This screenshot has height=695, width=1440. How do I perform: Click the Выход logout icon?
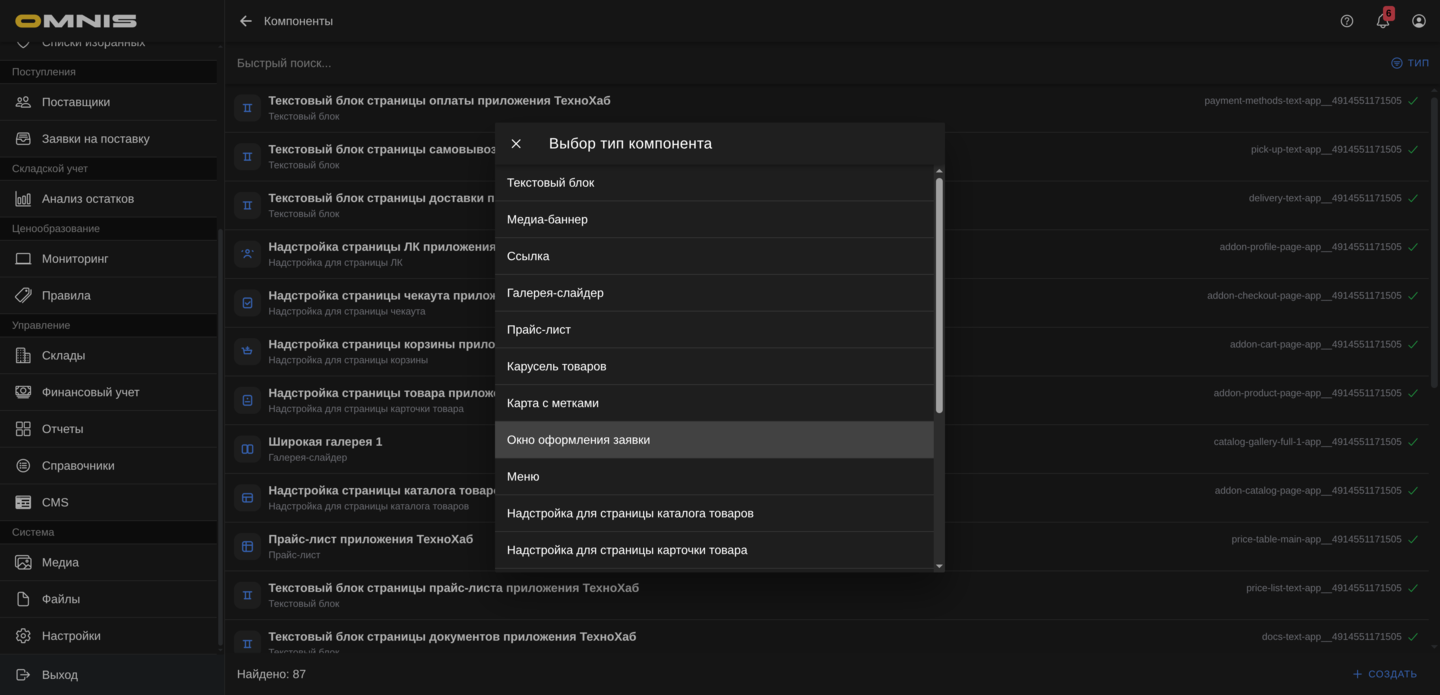click(23, 674)
